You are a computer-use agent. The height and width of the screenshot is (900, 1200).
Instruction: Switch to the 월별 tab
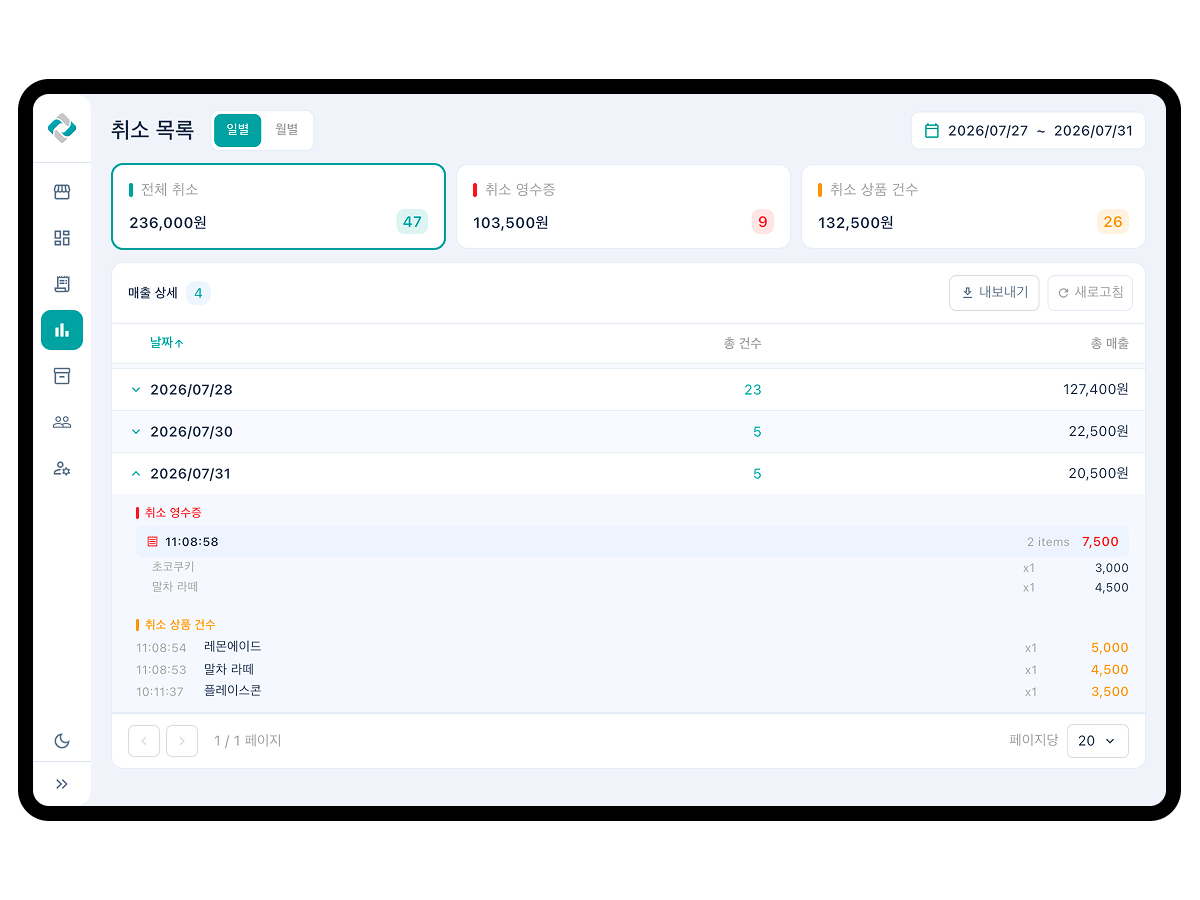pyautogui.click(x=287, y=130)
